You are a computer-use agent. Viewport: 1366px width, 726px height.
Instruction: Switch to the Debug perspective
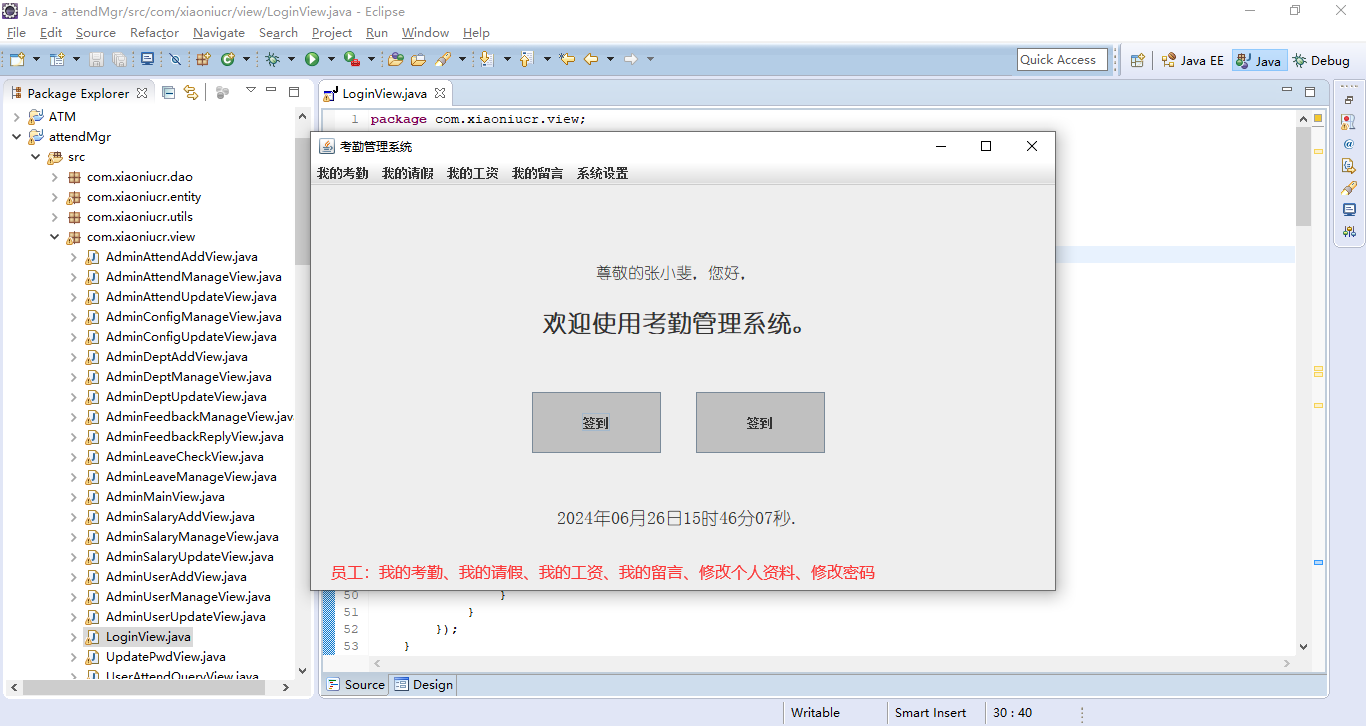1321,60
